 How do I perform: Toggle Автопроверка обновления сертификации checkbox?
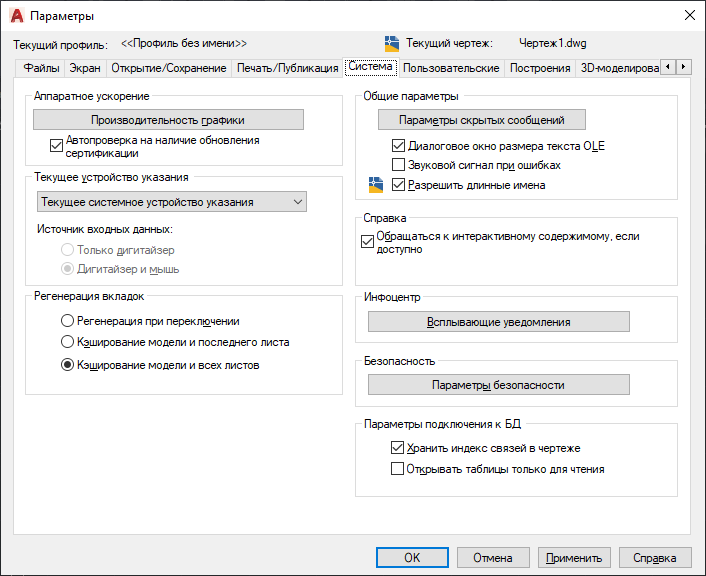tap(56, 145)
